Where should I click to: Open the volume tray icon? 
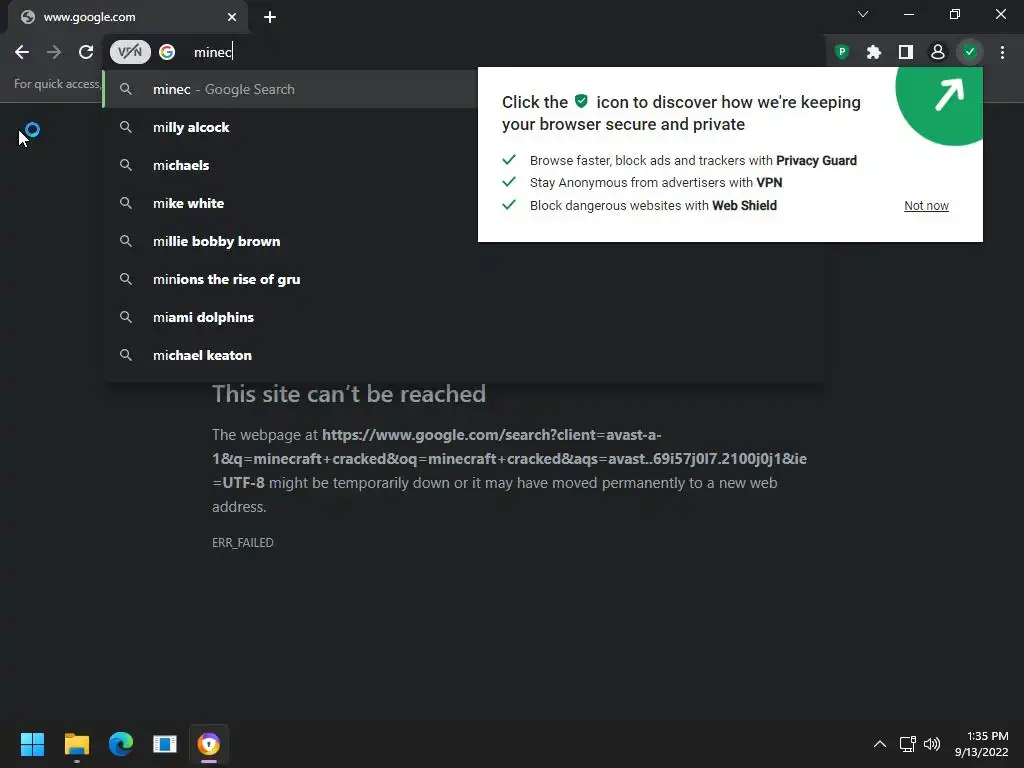click(932, 744)
